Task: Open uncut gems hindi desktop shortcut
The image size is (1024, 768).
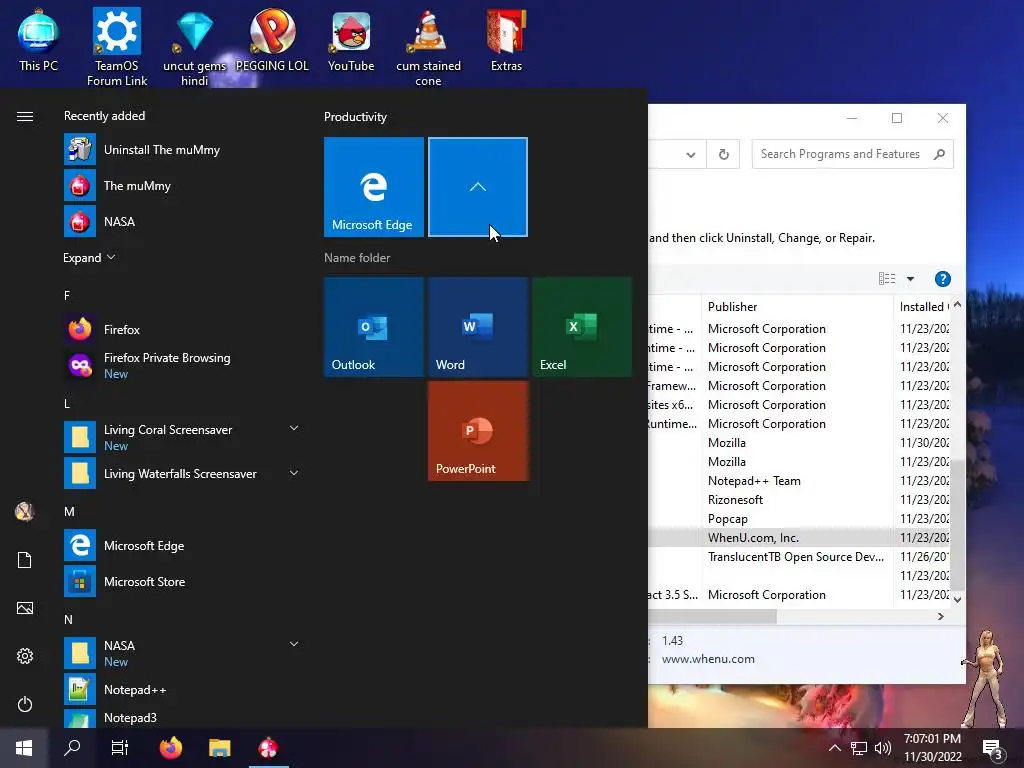Action: (x=195, y=47)
